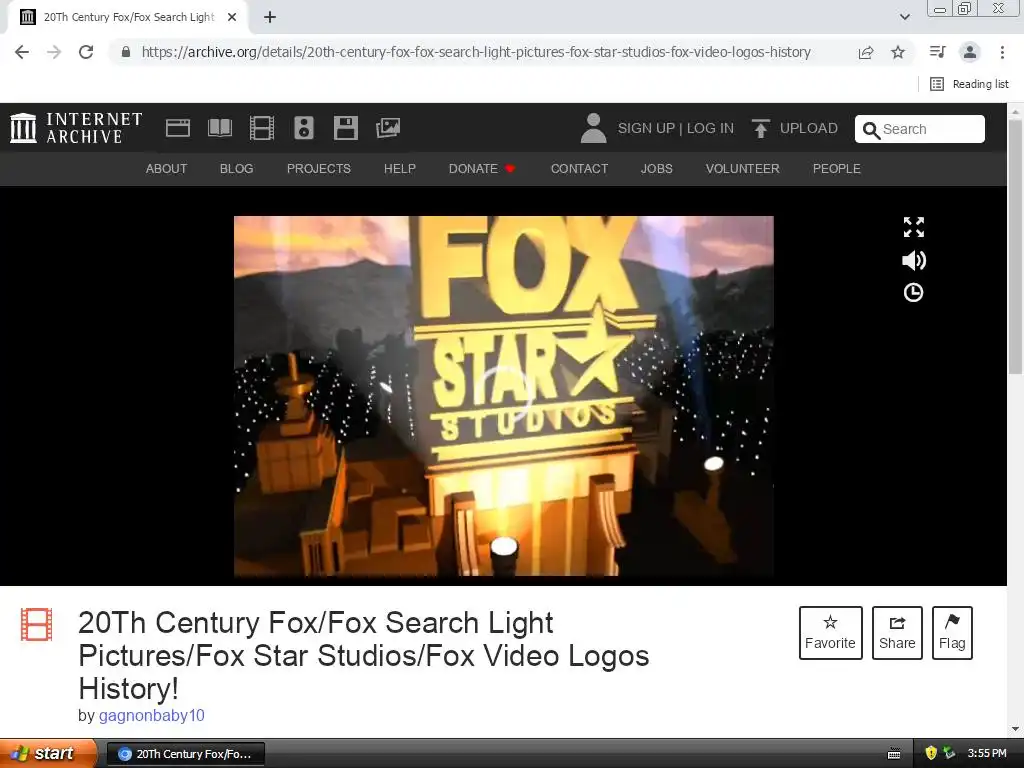The height and width of the screenshot is (768, 1024).
Task: Click the scrollbar down arrow
Action: 1016,729
